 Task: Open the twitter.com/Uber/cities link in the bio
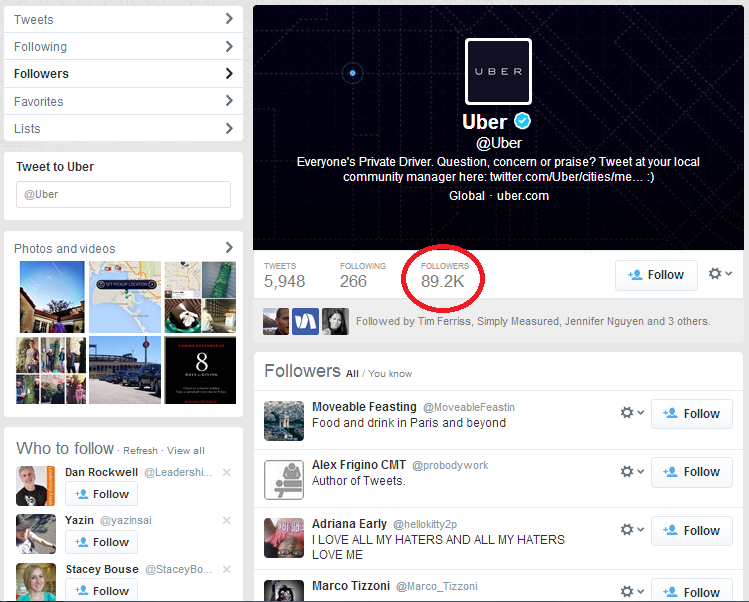(x=566, y=177)
